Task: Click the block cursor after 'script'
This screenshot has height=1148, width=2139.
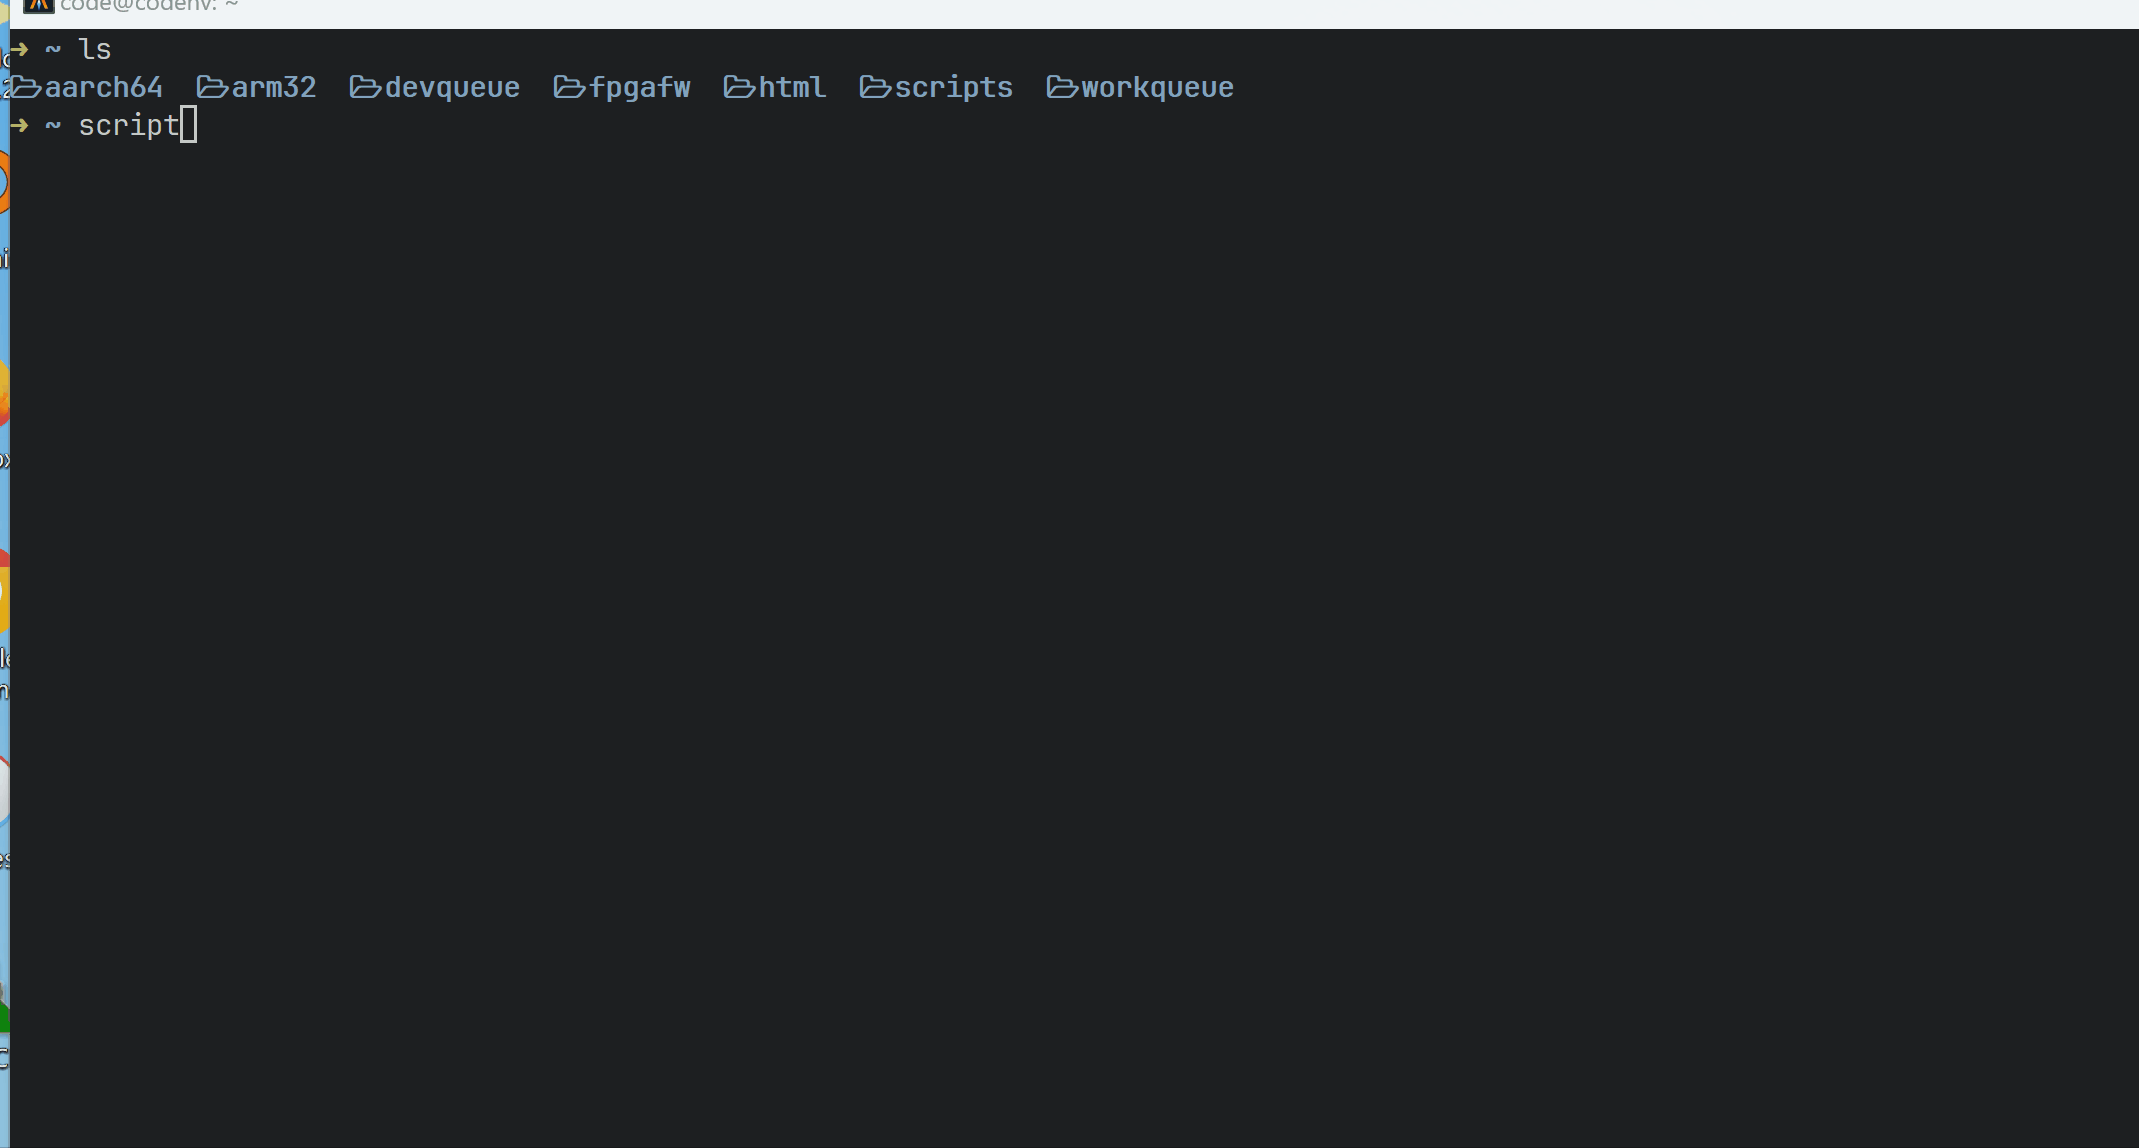Action: (x=189, y=126)
